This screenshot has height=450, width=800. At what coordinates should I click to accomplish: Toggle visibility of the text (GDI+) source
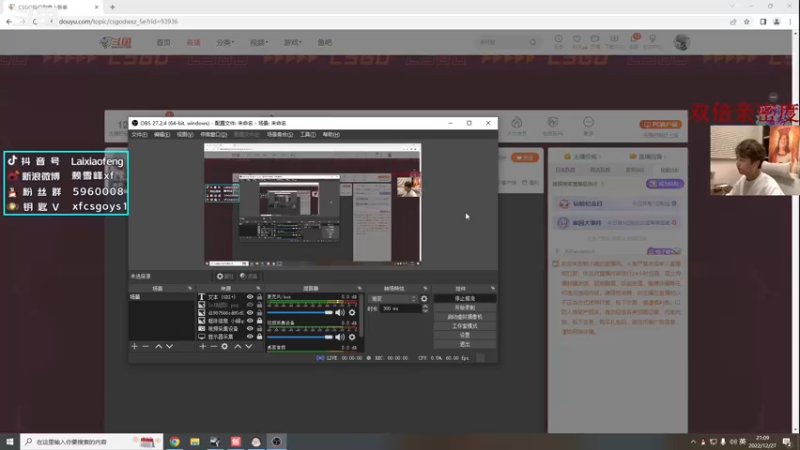coord(250,296)
